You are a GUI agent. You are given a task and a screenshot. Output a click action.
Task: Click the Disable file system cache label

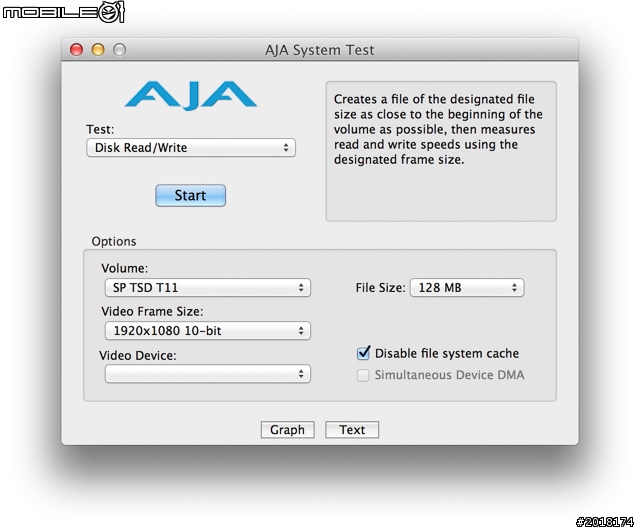(447, 353)
